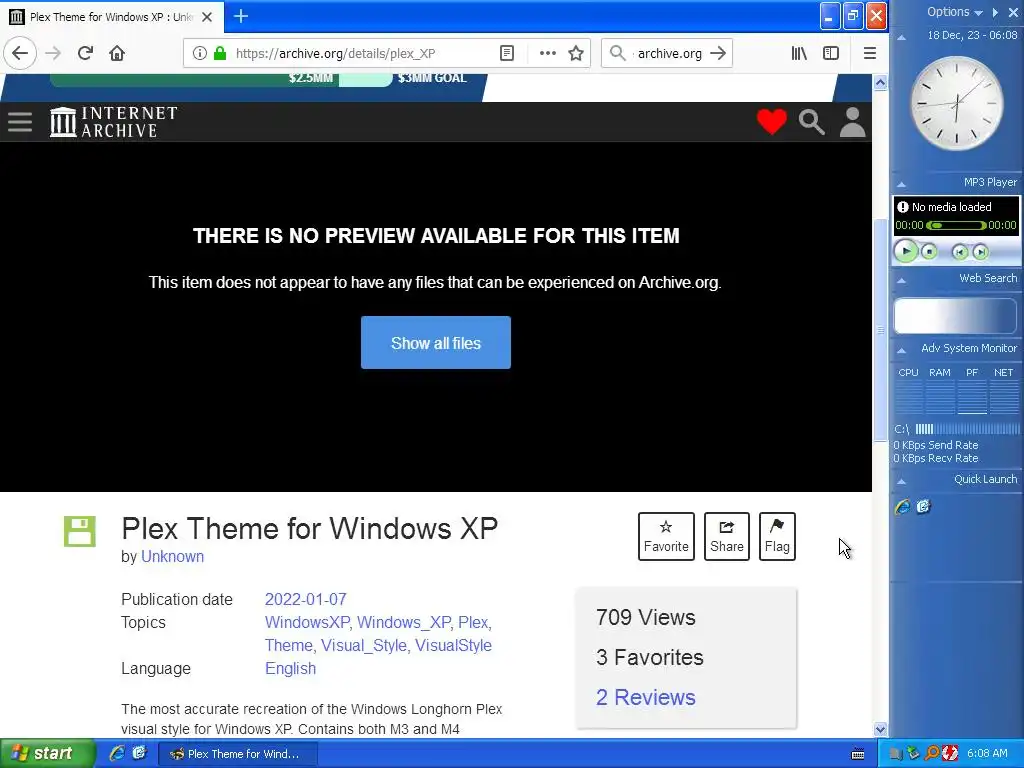Stop playback in MP3 Player
The width and height of the screenshot is (1024, 768).
929,251
